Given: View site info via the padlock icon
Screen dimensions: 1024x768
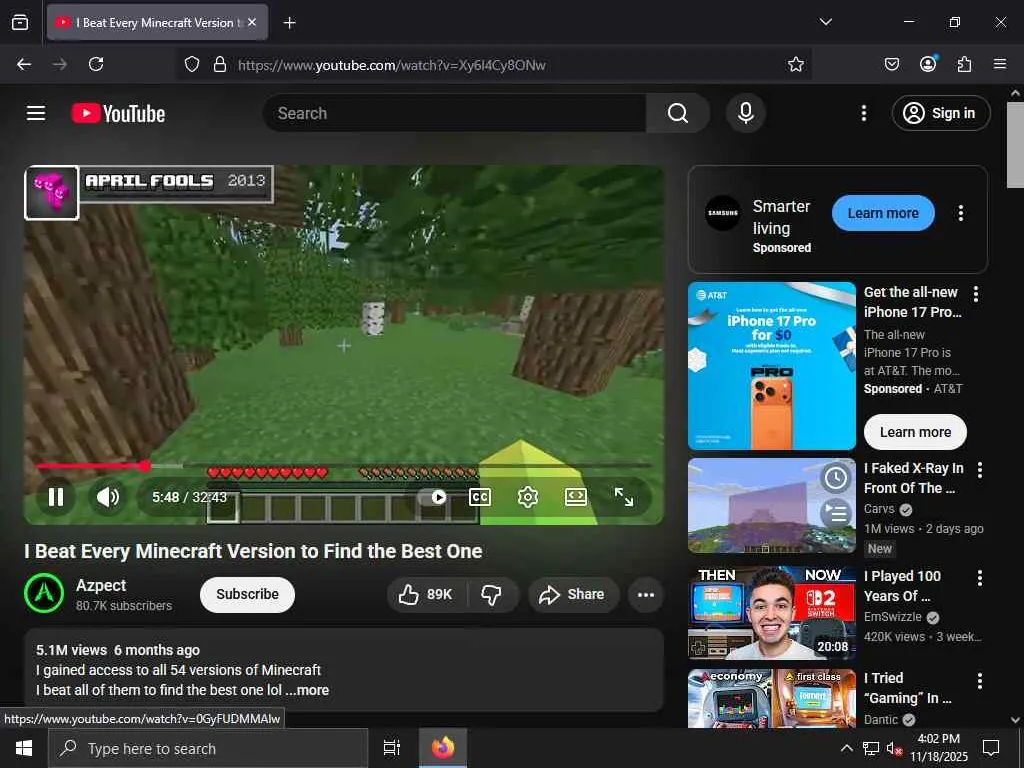Looking at the screenshot, I should tap(220, 64).
